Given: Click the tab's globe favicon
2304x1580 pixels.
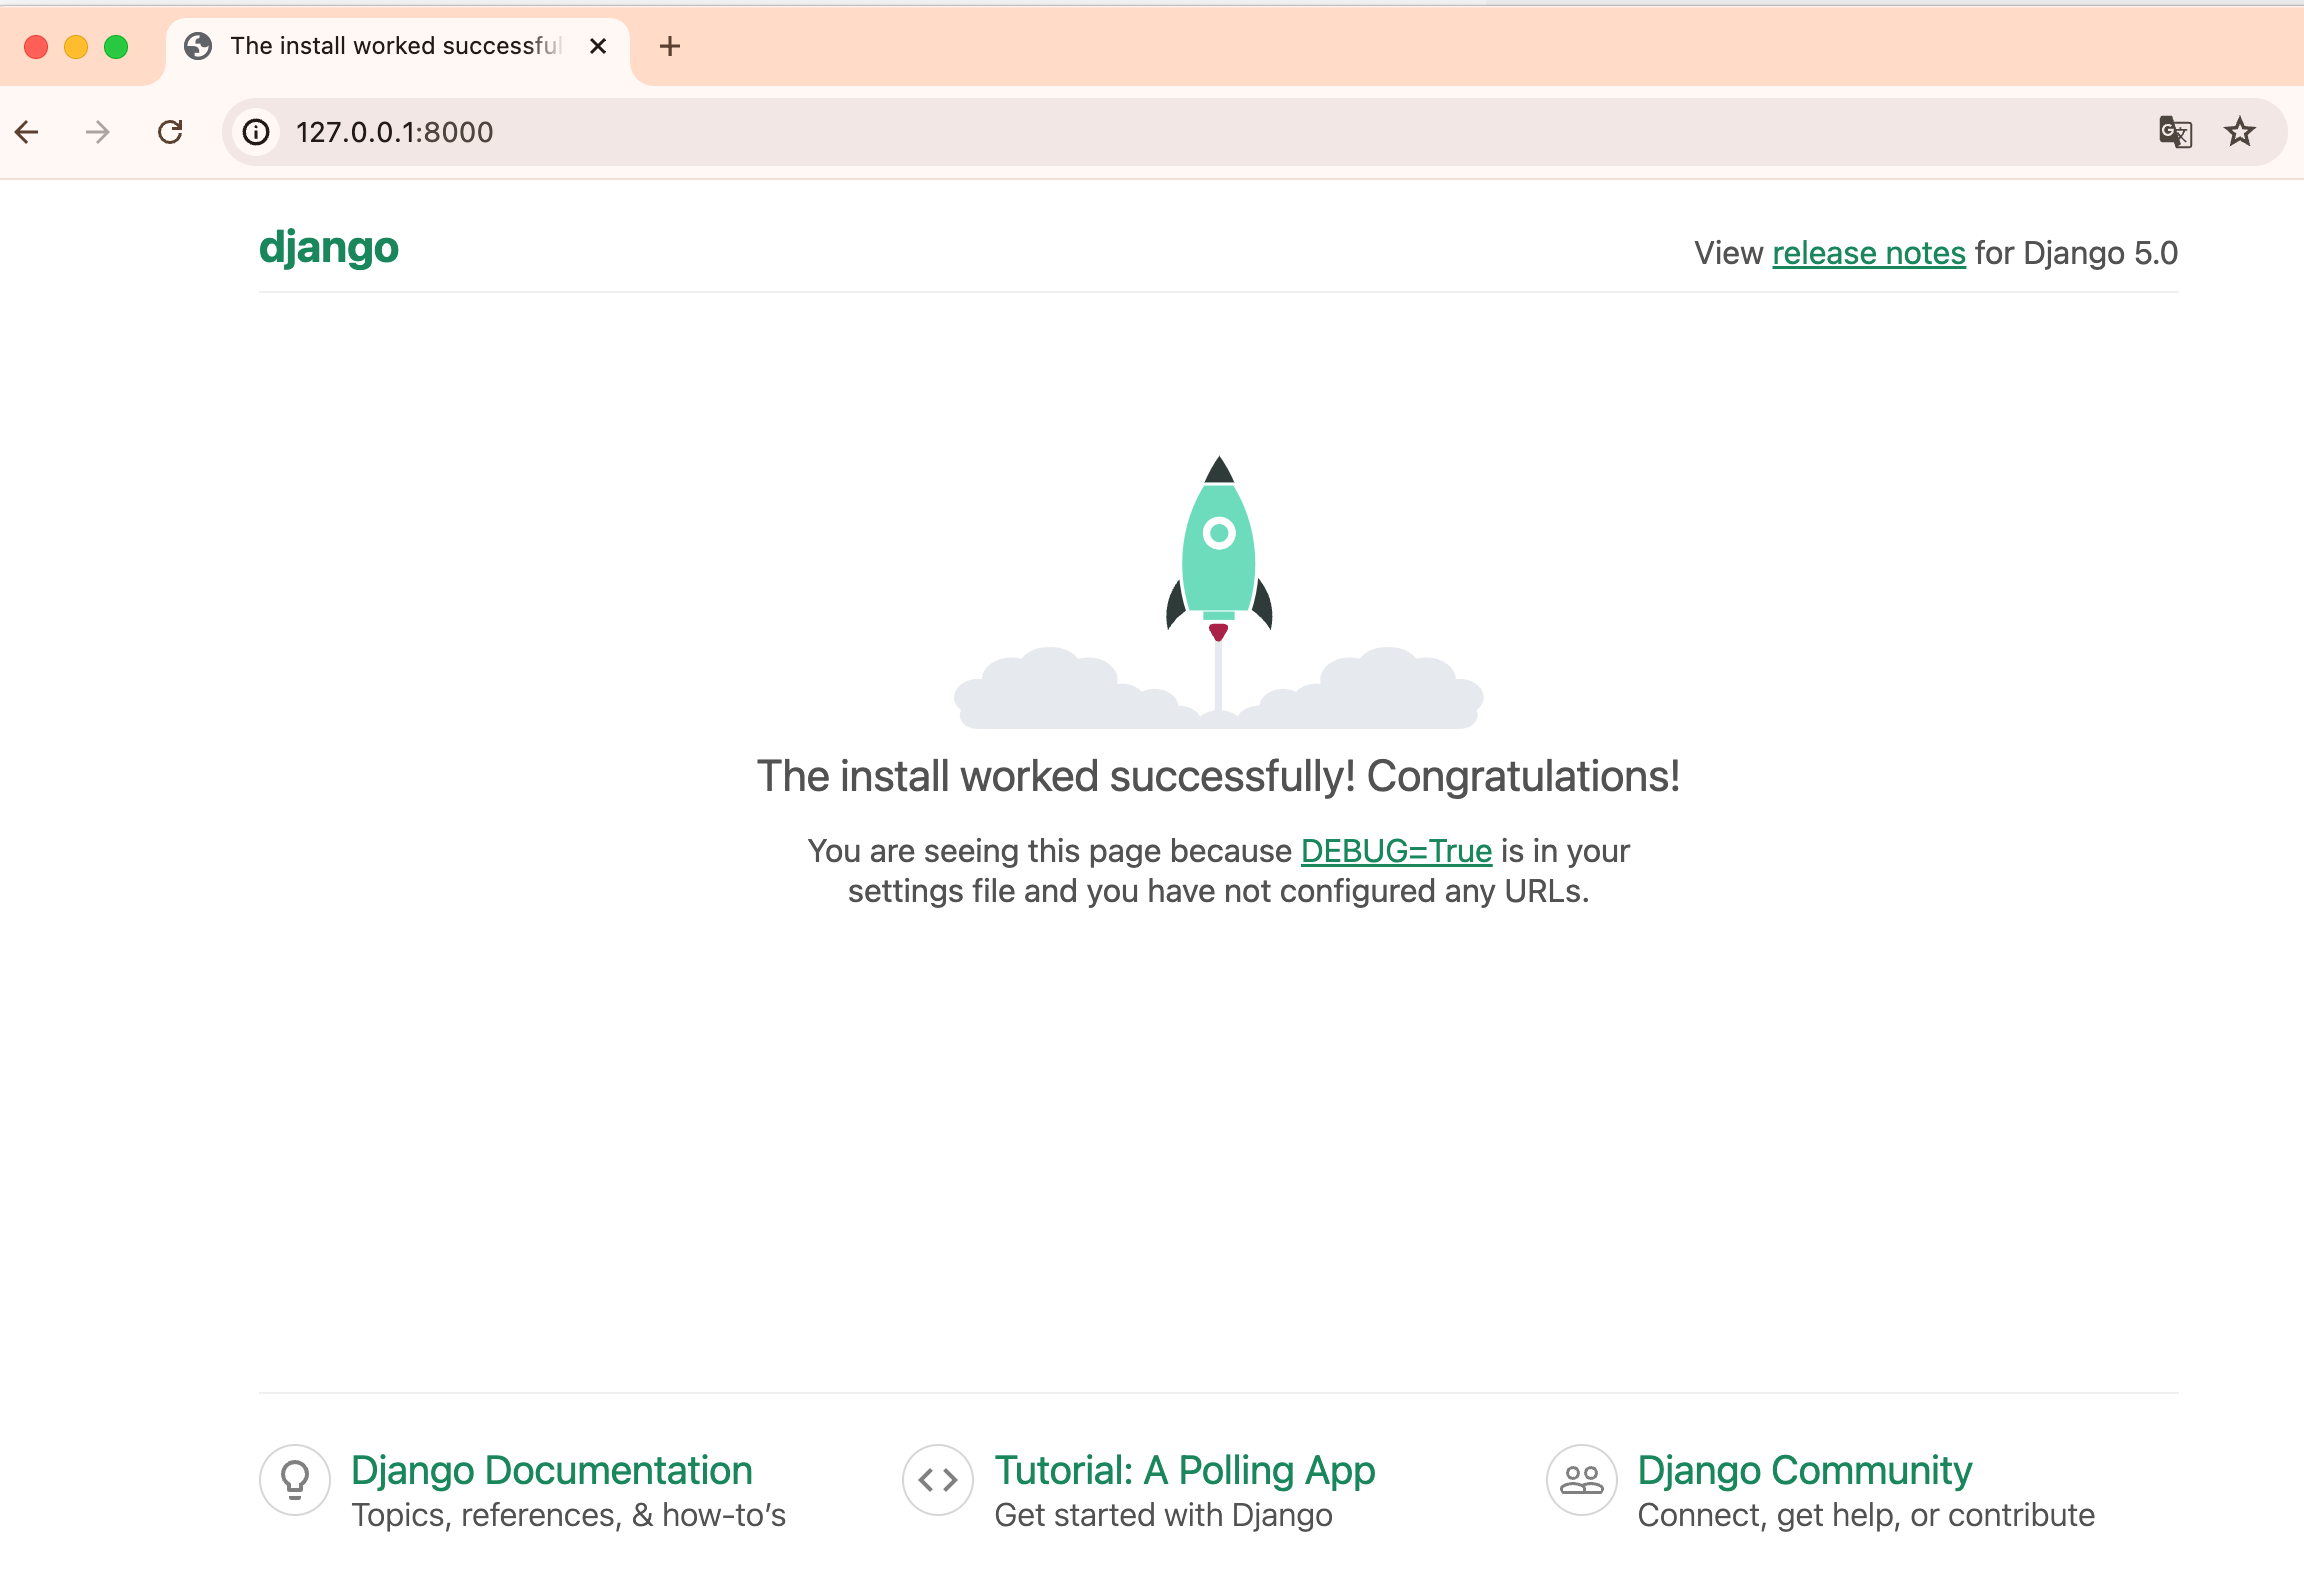Looking at the screenshot, I should tap(199, 46).
